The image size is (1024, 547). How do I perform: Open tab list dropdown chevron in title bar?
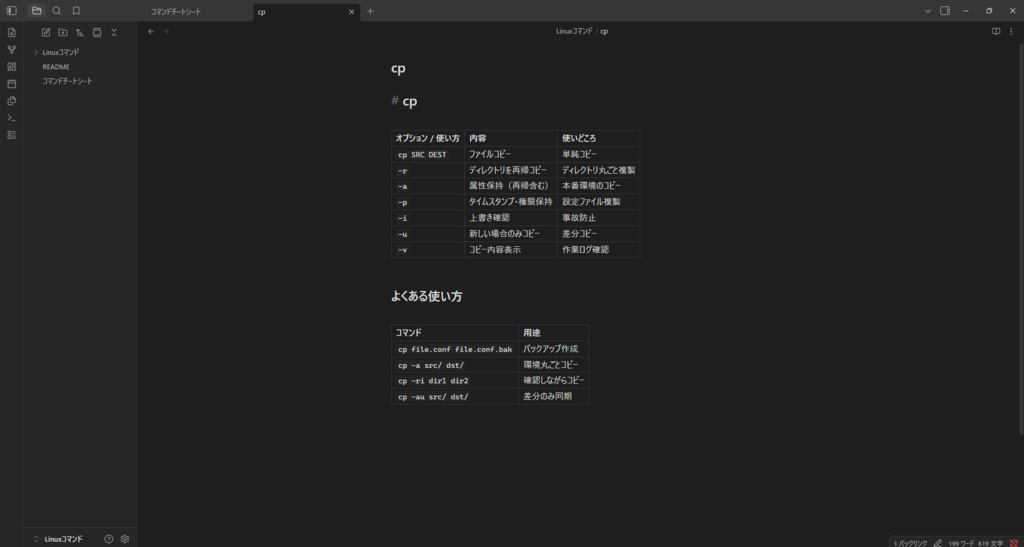[927, 11]
